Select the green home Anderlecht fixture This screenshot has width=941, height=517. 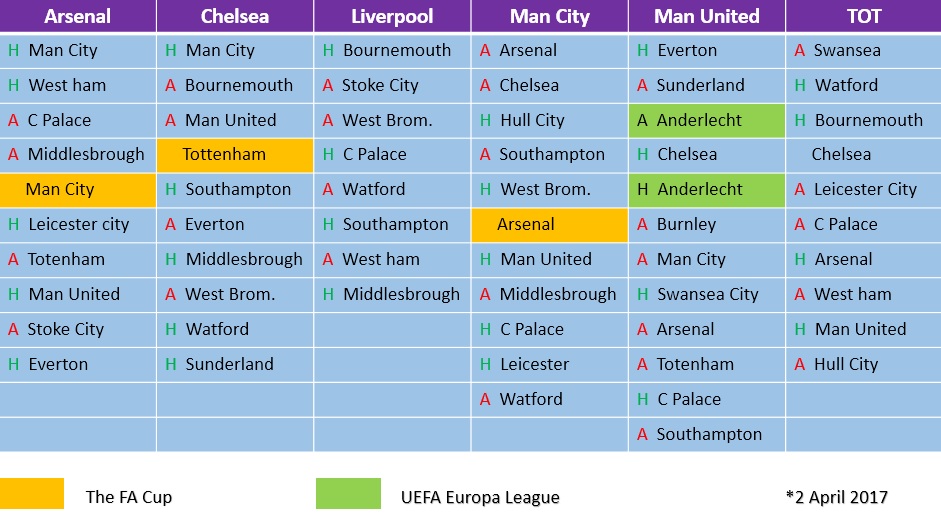click(706, 190)
